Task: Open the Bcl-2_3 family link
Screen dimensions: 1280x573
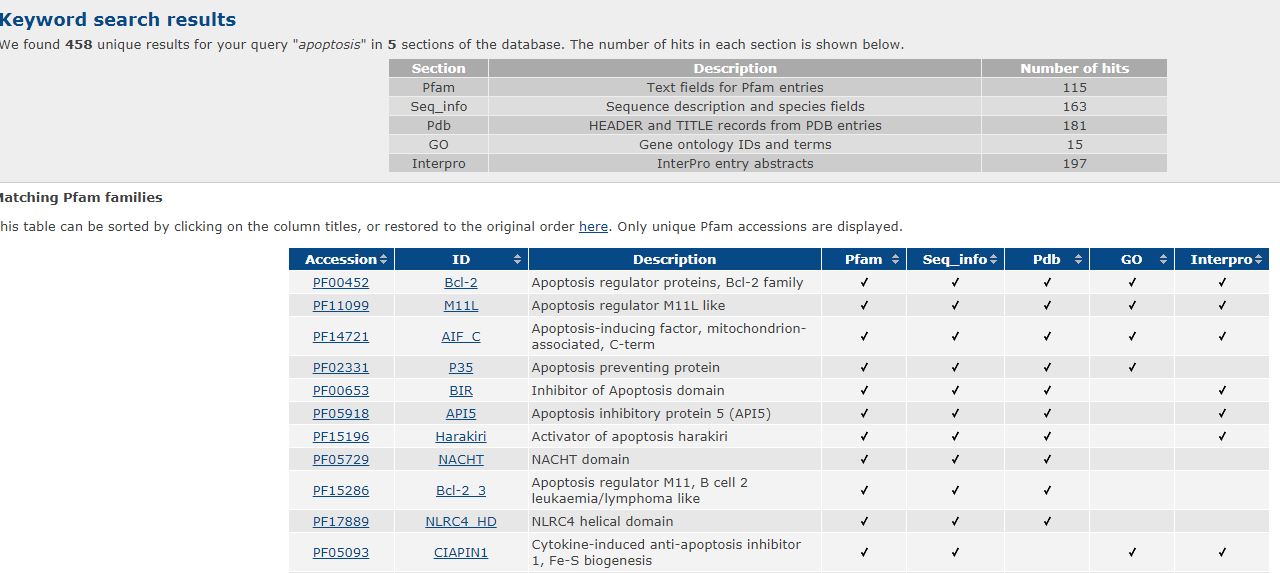Action: (461, 491)
